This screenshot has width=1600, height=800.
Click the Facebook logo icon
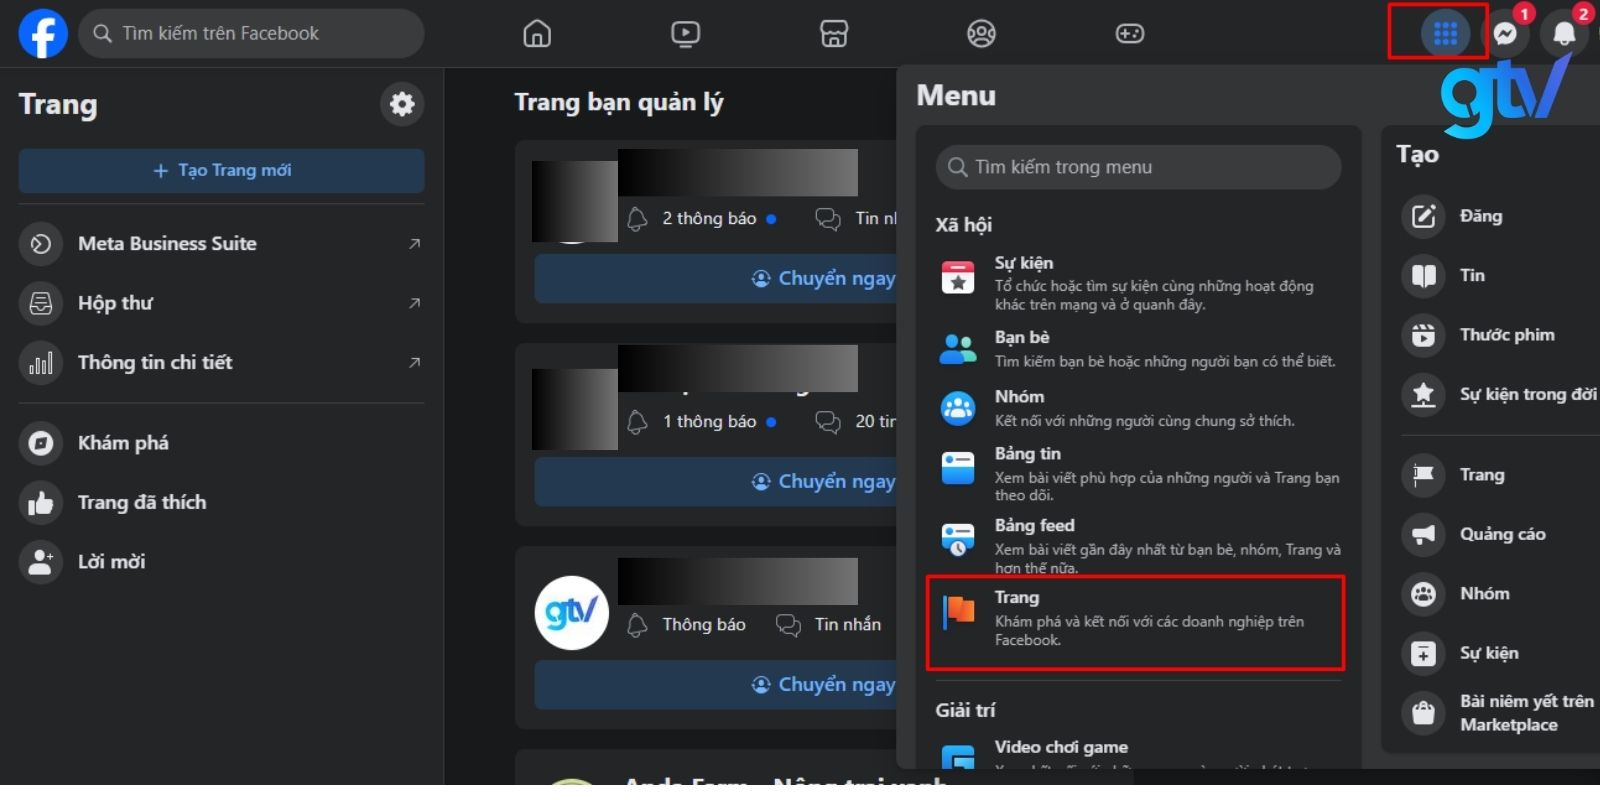(43, 33)
